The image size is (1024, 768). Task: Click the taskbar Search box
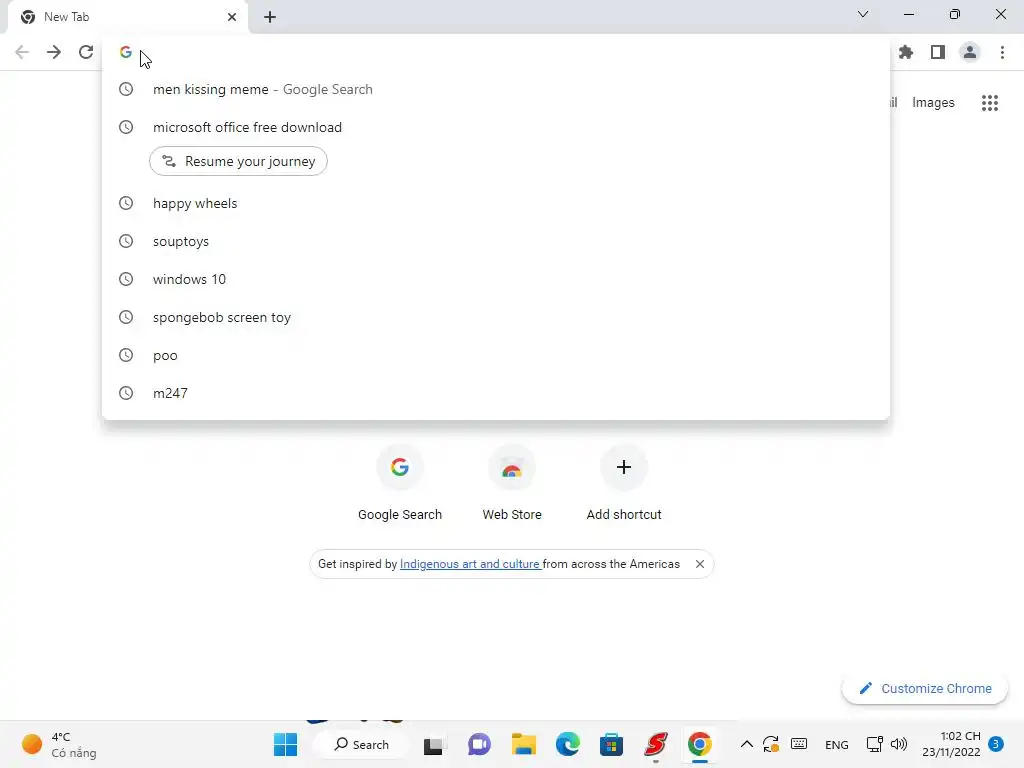(x=361, y=744)
